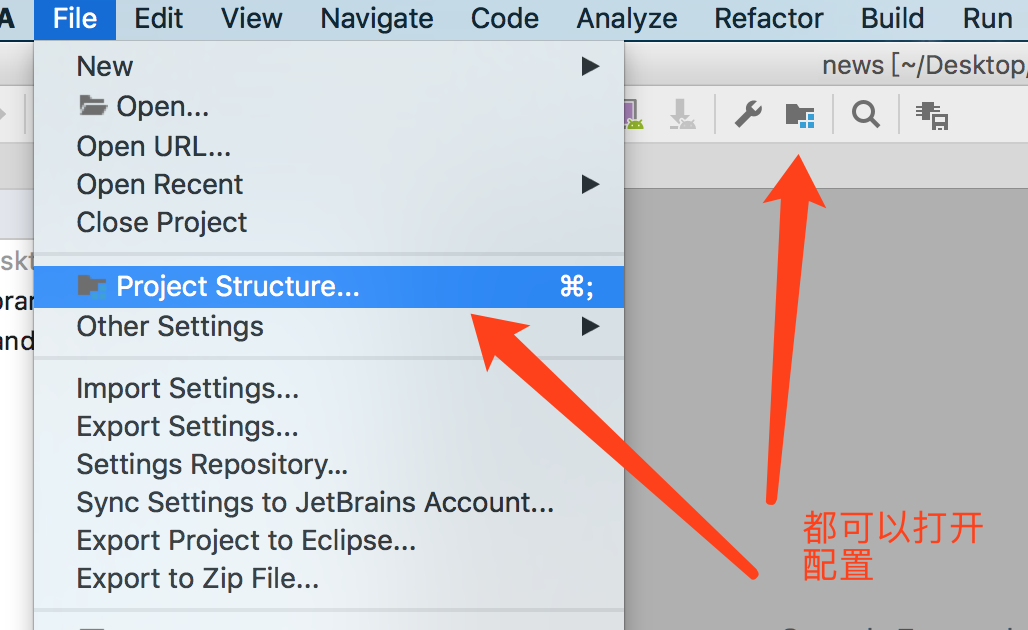Click the rightmost toolbar plug-and-save icon
1028x630 pixels.
click(x=932, y=115)
